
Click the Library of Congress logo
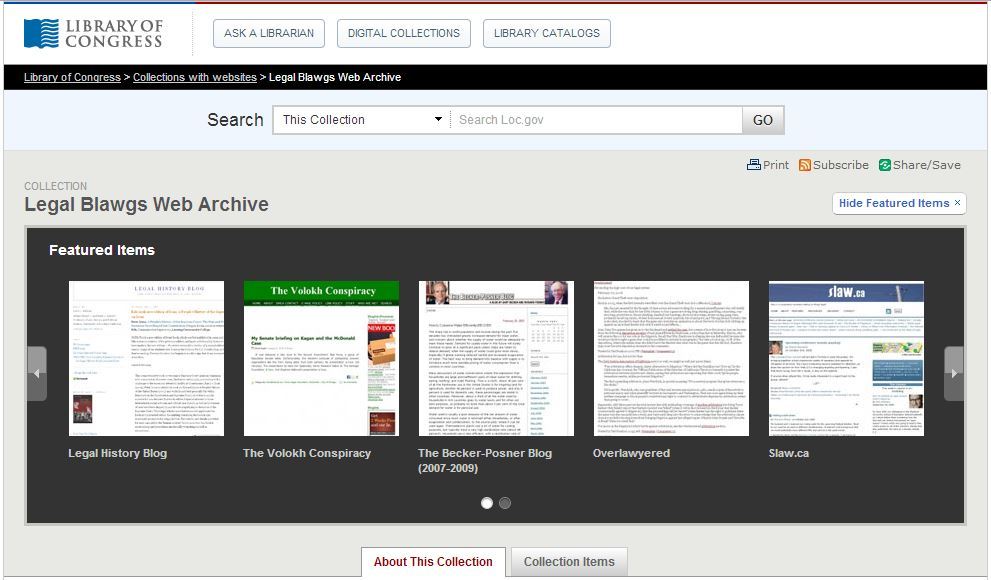[94, 33]
